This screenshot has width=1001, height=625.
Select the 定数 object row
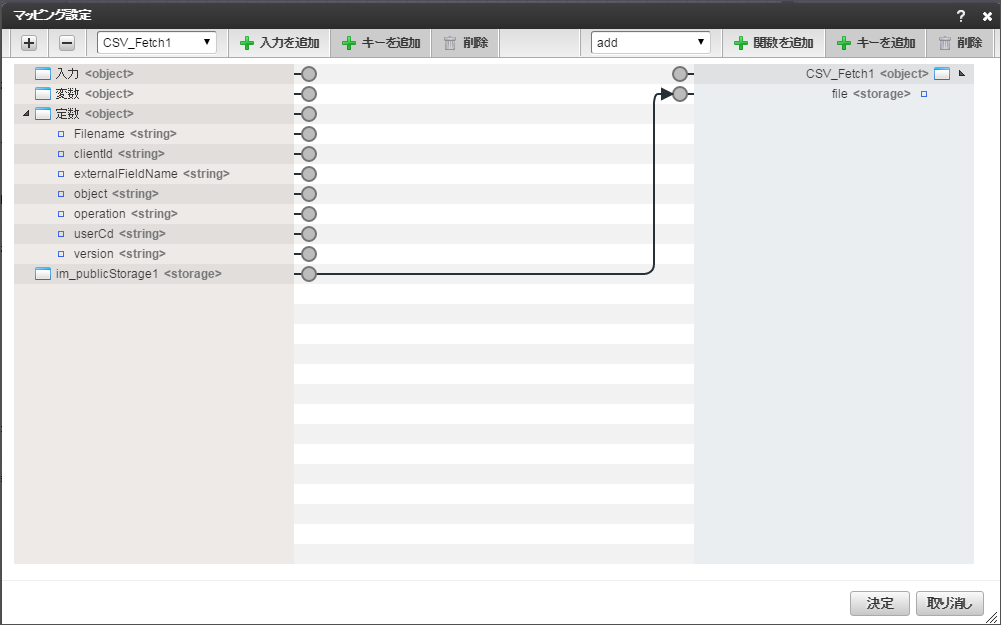pyautogui.click(x=154, y=114)
